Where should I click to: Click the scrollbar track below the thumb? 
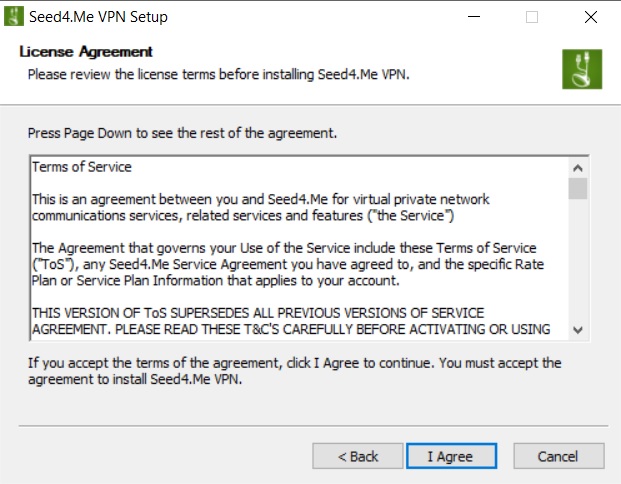[578, 260]
